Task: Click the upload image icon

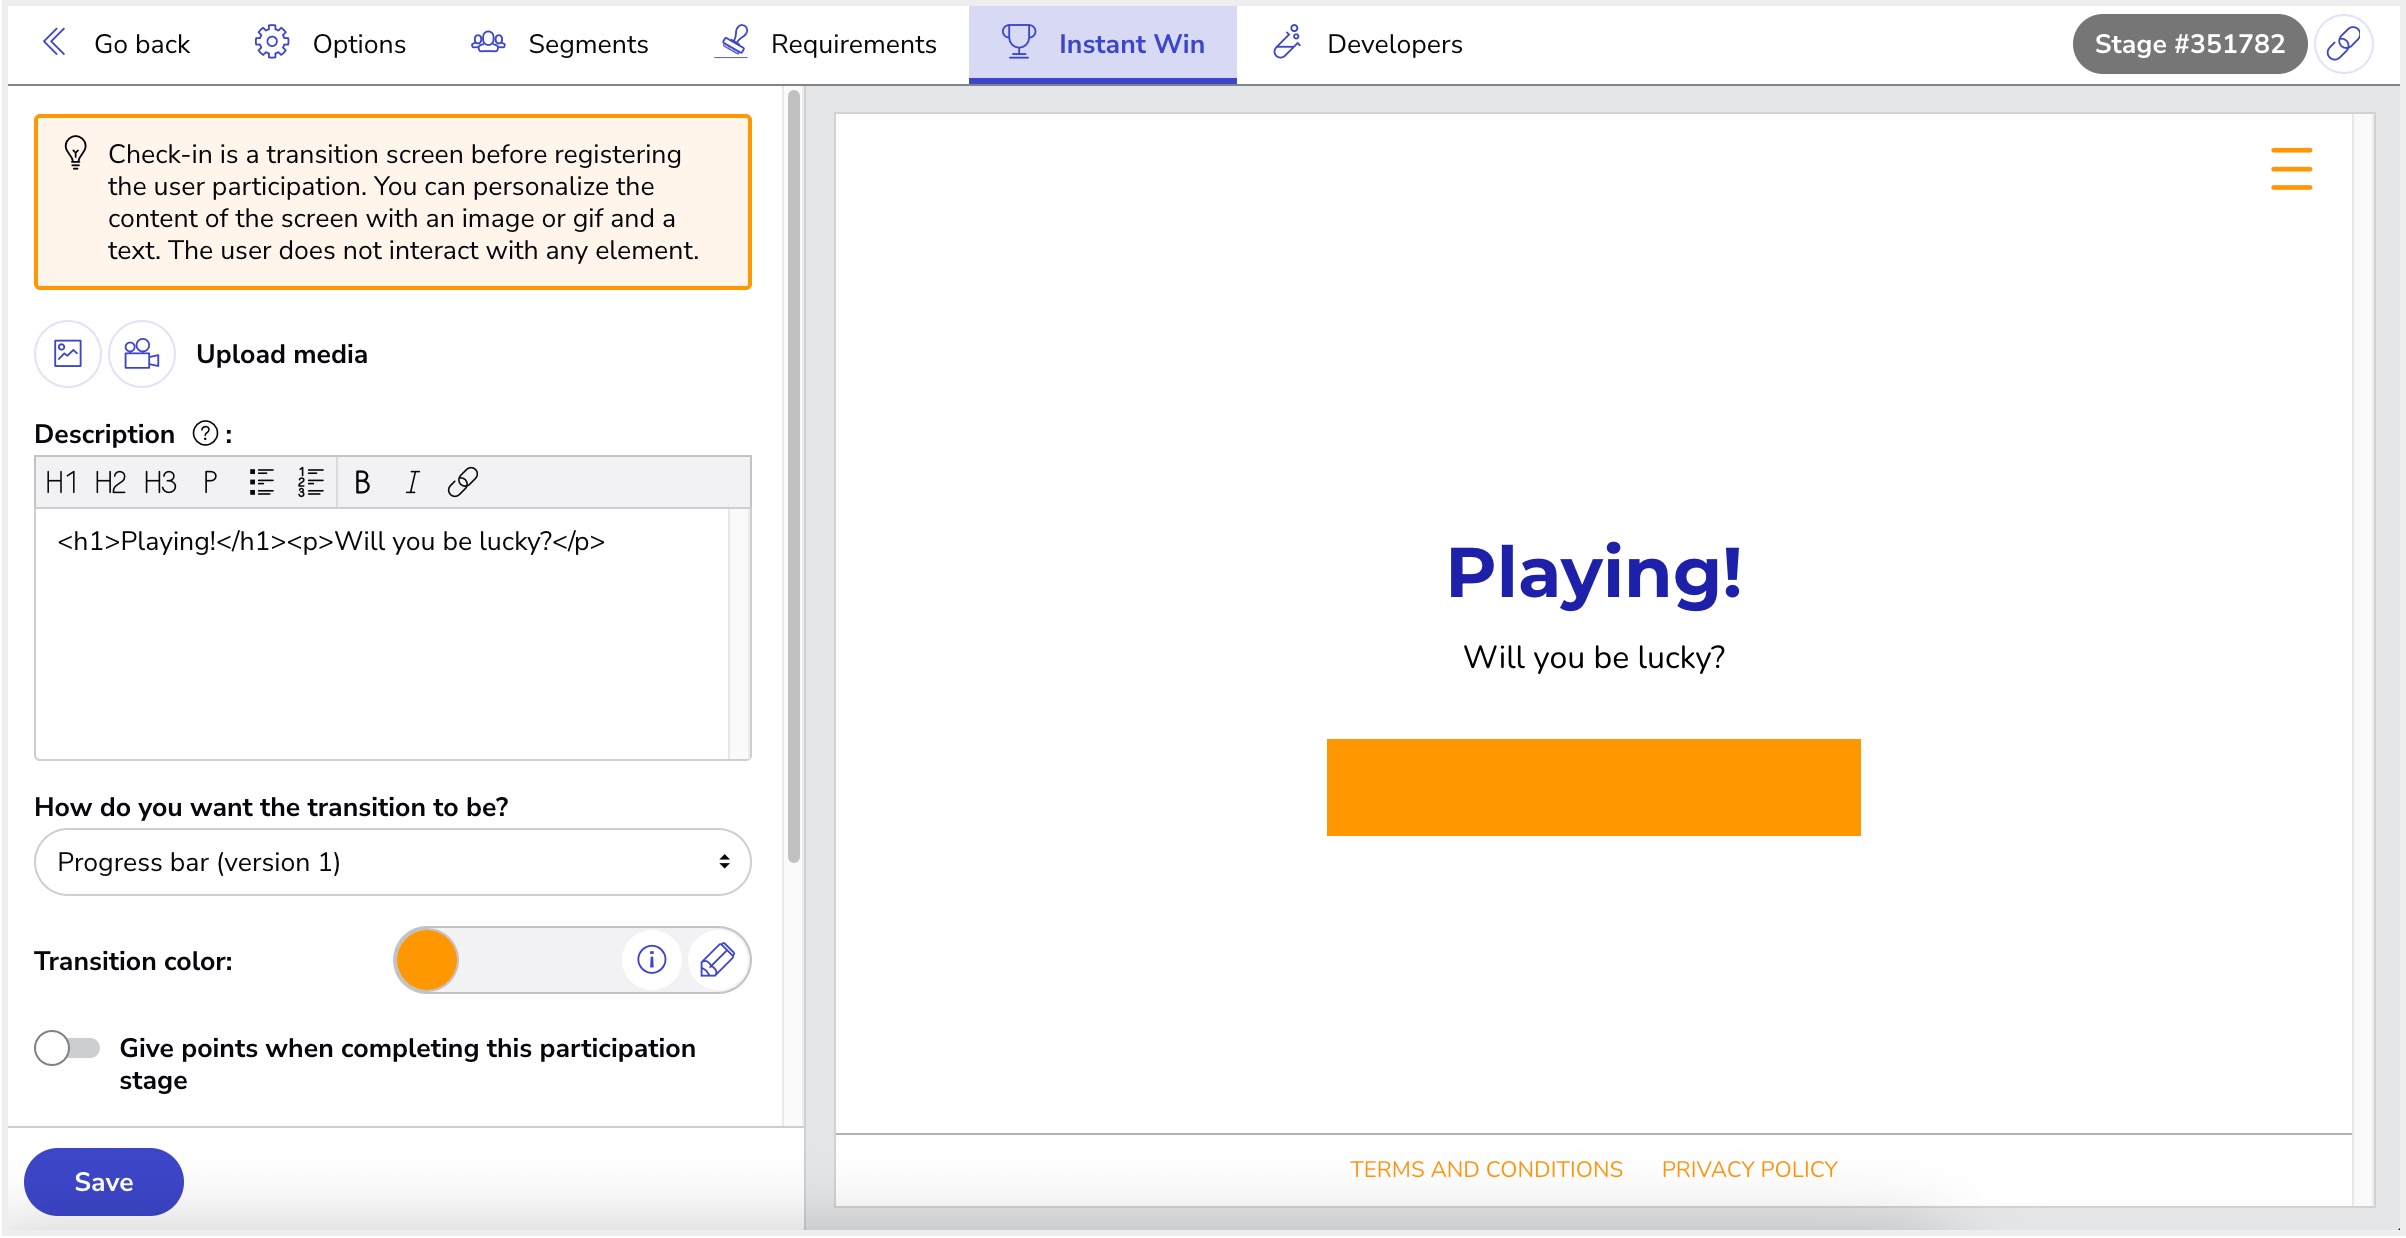Action: 68,354
